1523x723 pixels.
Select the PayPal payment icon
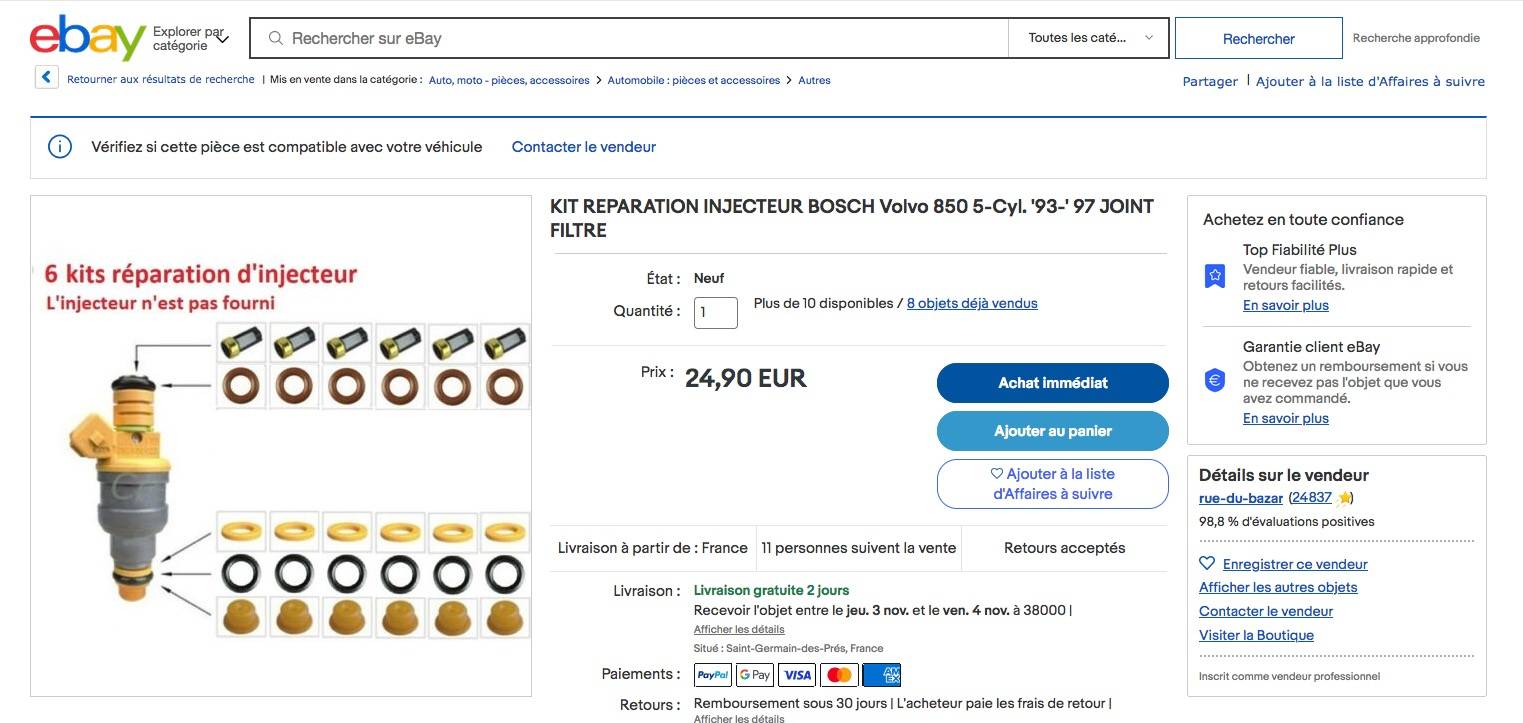[x=712, y=674]
